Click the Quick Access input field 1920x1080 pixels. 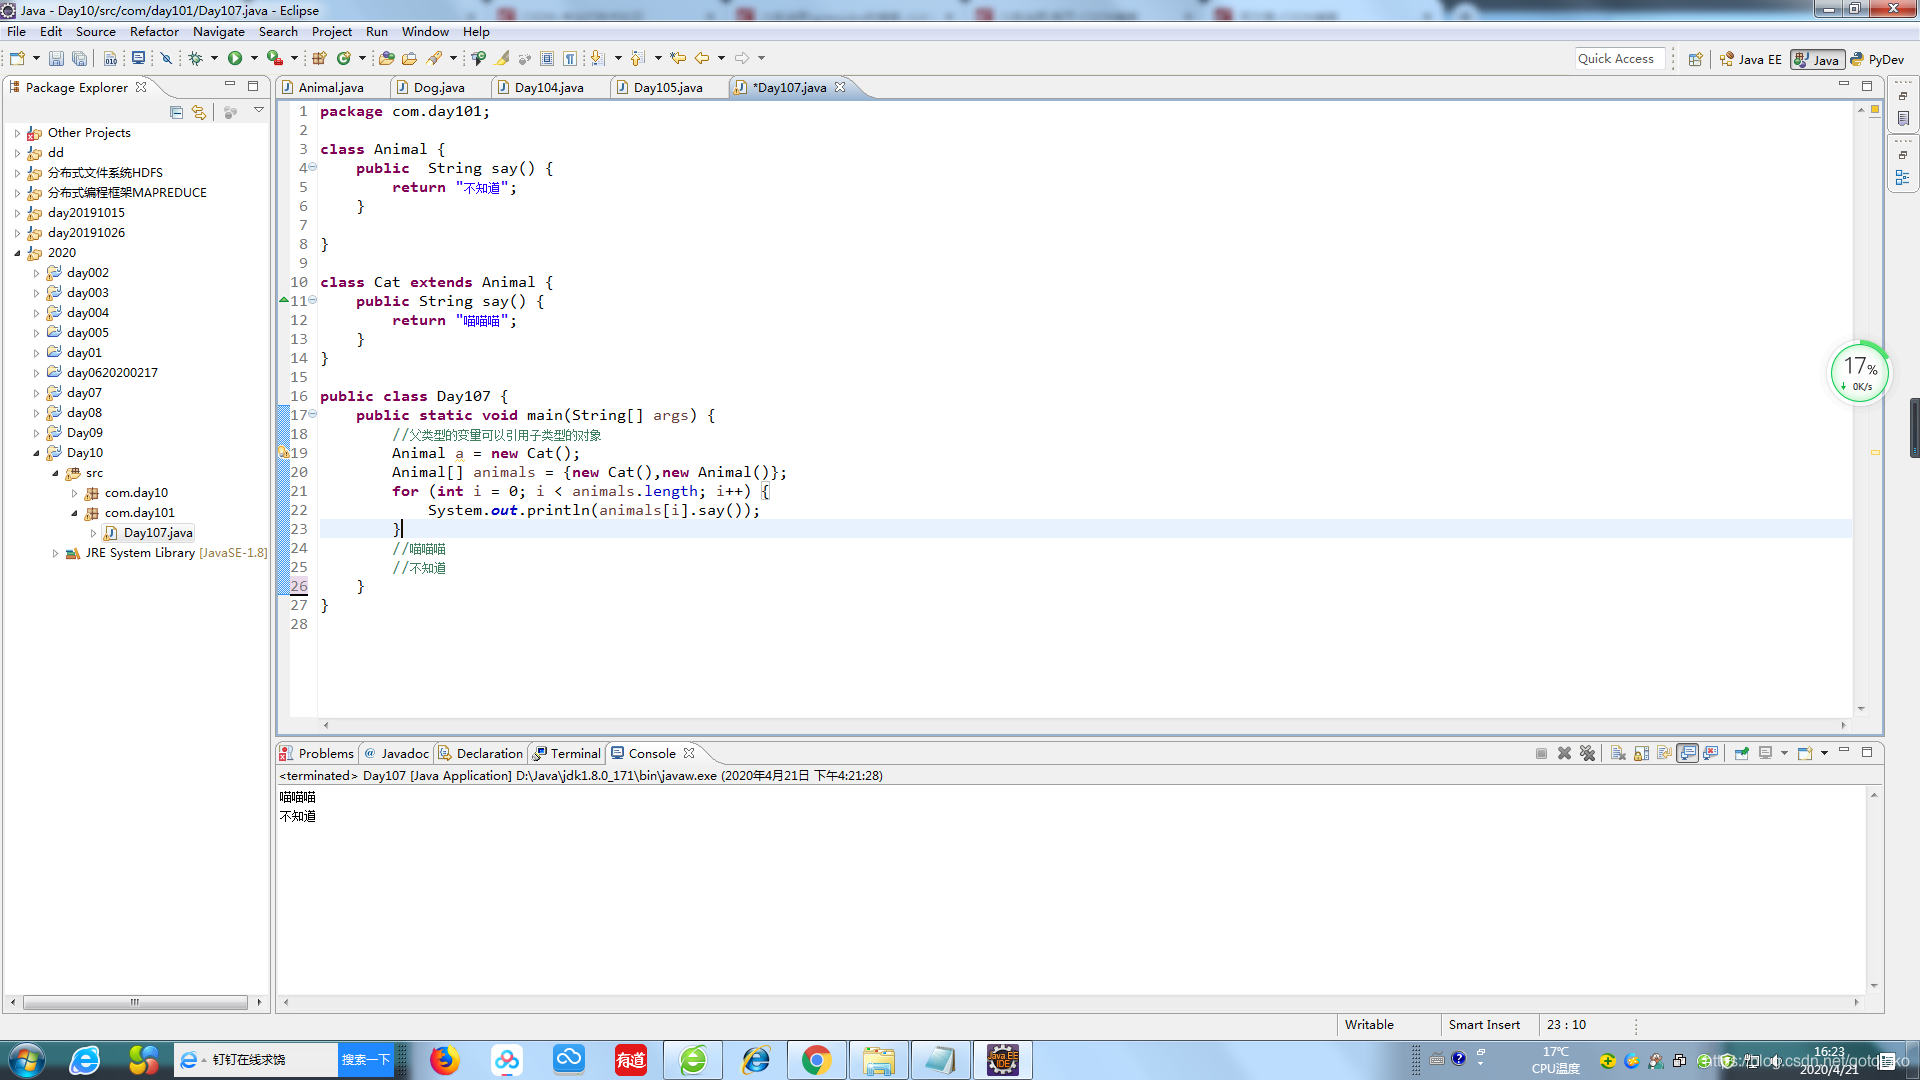pos(1620,59)
